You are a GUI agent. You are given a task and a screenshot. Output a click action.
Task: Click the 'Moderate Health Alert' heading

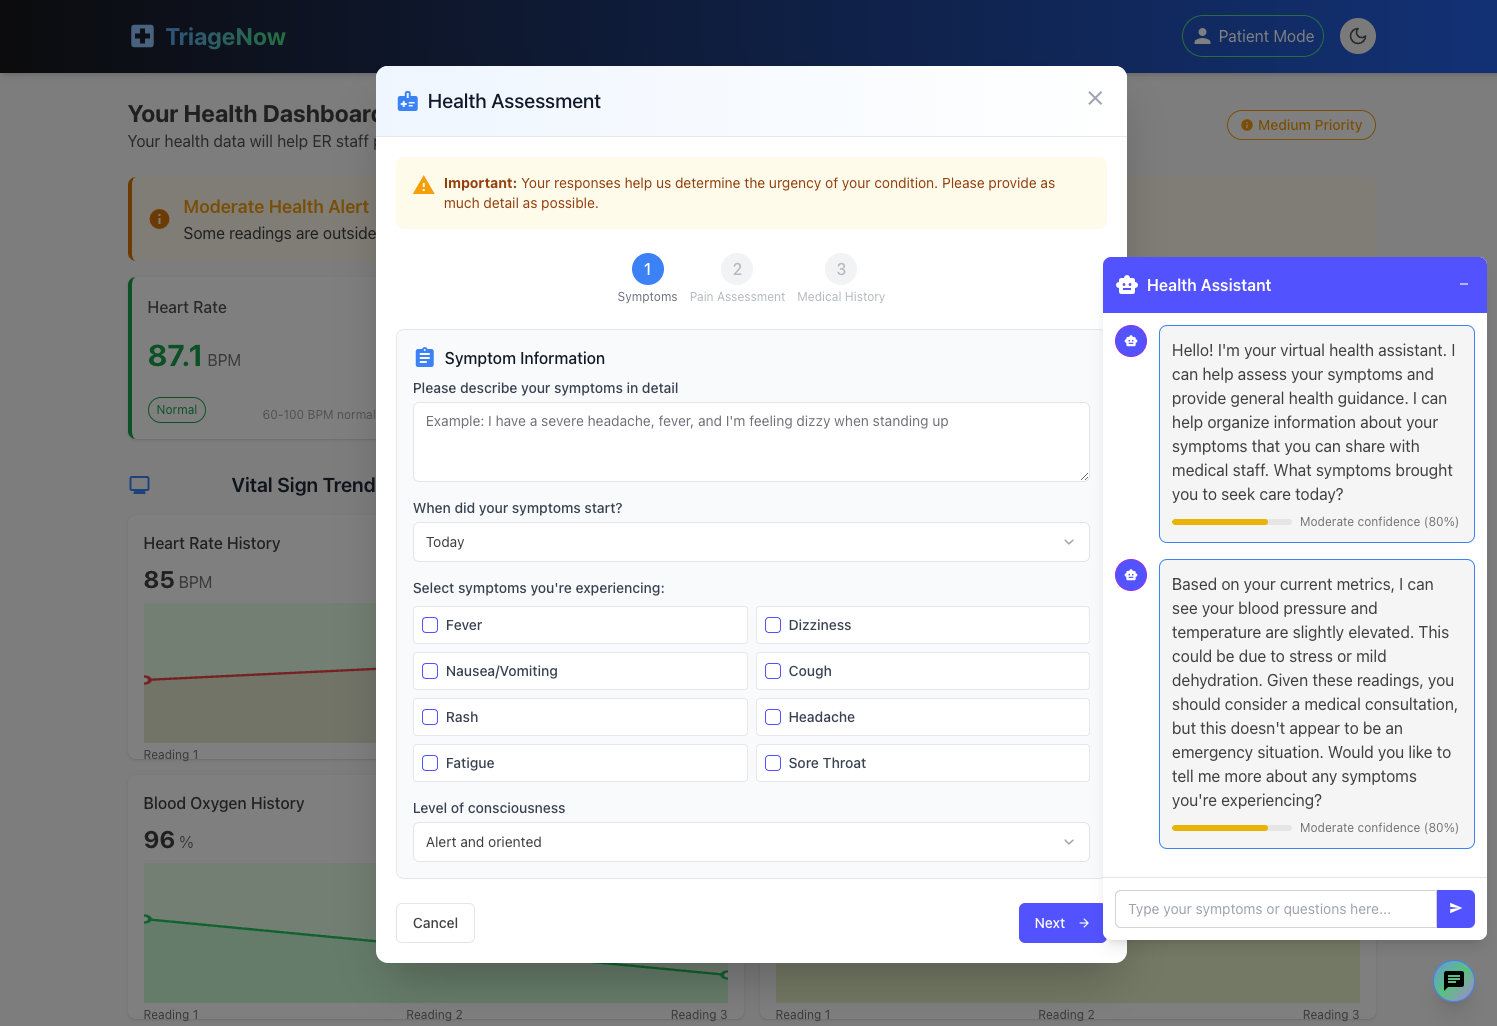click(x=276, y=207)
